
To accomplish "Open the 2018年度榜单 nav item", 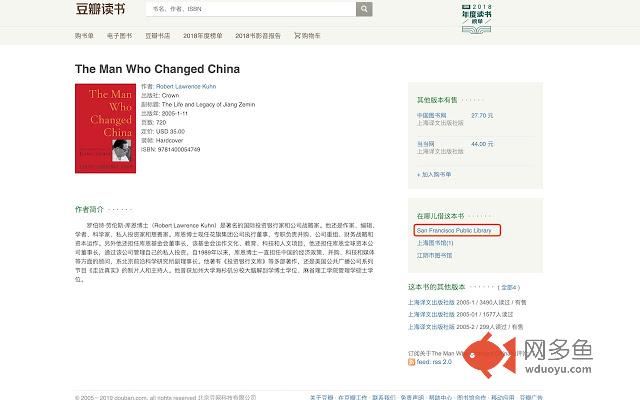I will coord(202,36).
